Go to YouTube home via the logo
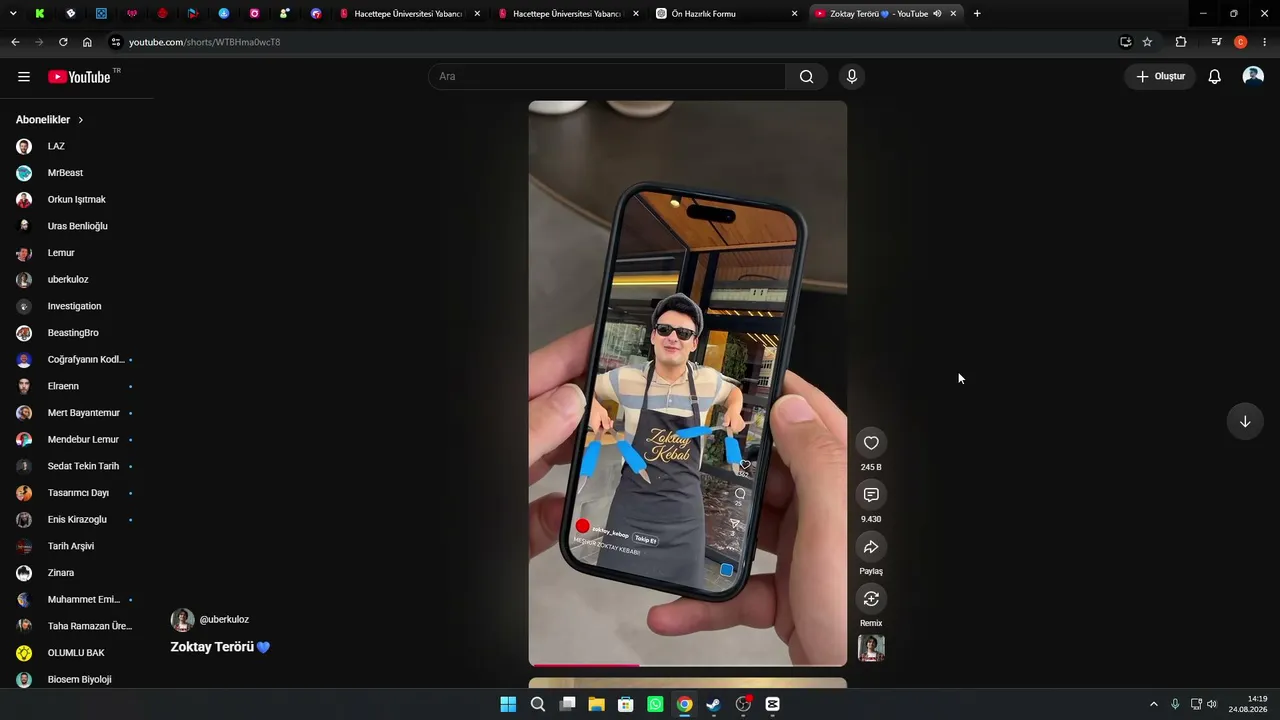This screenshot has width=1280, height=720. click(x=79, y=77)
